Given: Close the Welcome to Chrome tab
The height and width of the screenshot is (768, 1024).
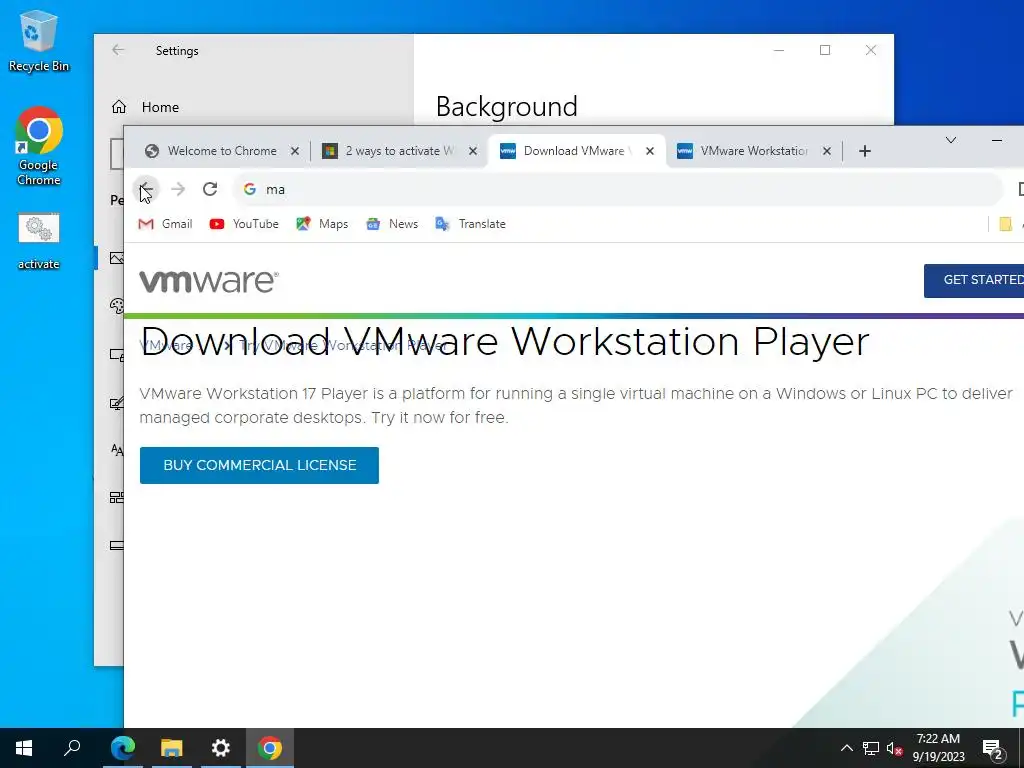Looking at the screenshot, I should 295,151.
